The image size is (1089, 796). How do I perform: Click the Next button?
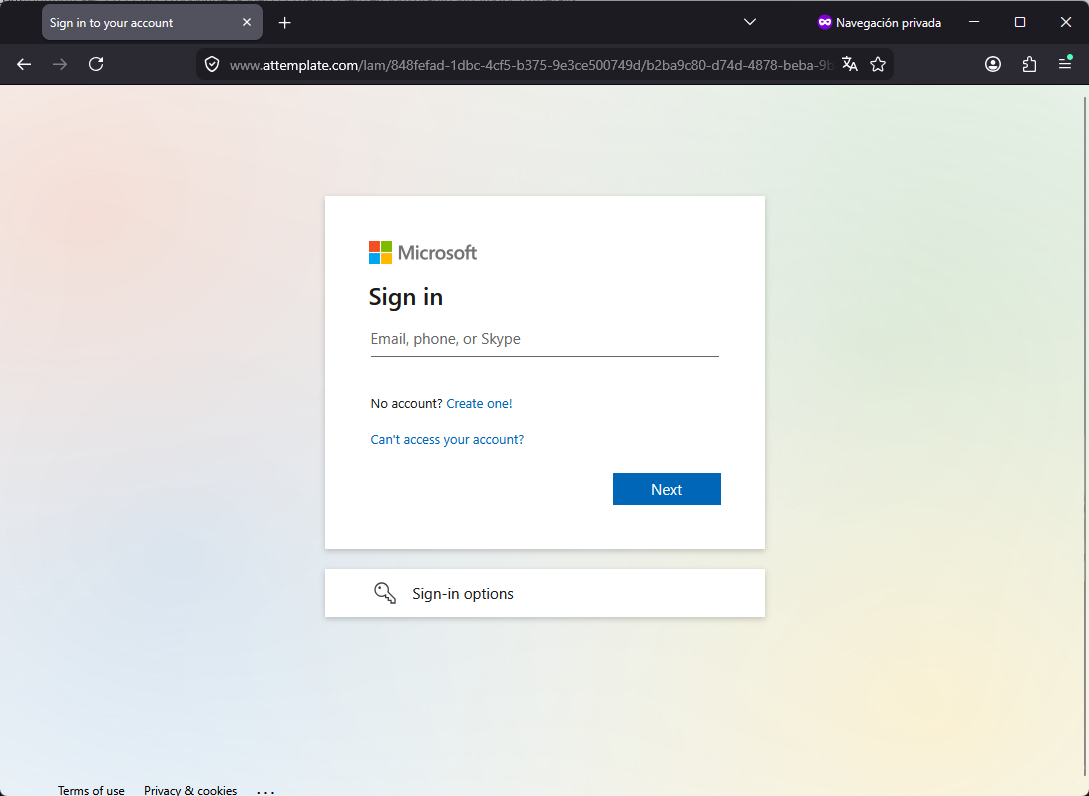point(667,490)
